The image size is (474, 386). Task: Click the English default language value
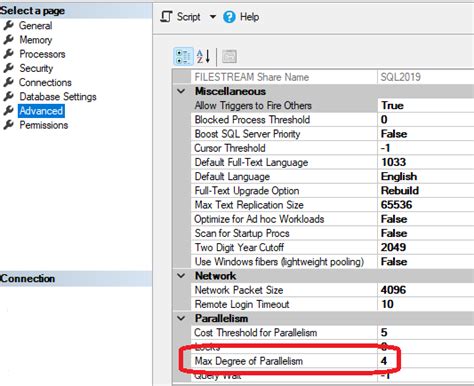[x=399, y=176]
